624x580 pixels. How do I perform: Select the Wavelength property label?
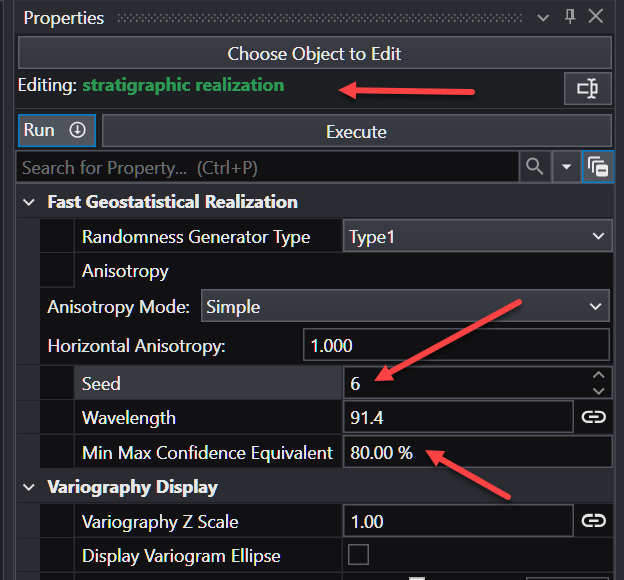[129, 418]
